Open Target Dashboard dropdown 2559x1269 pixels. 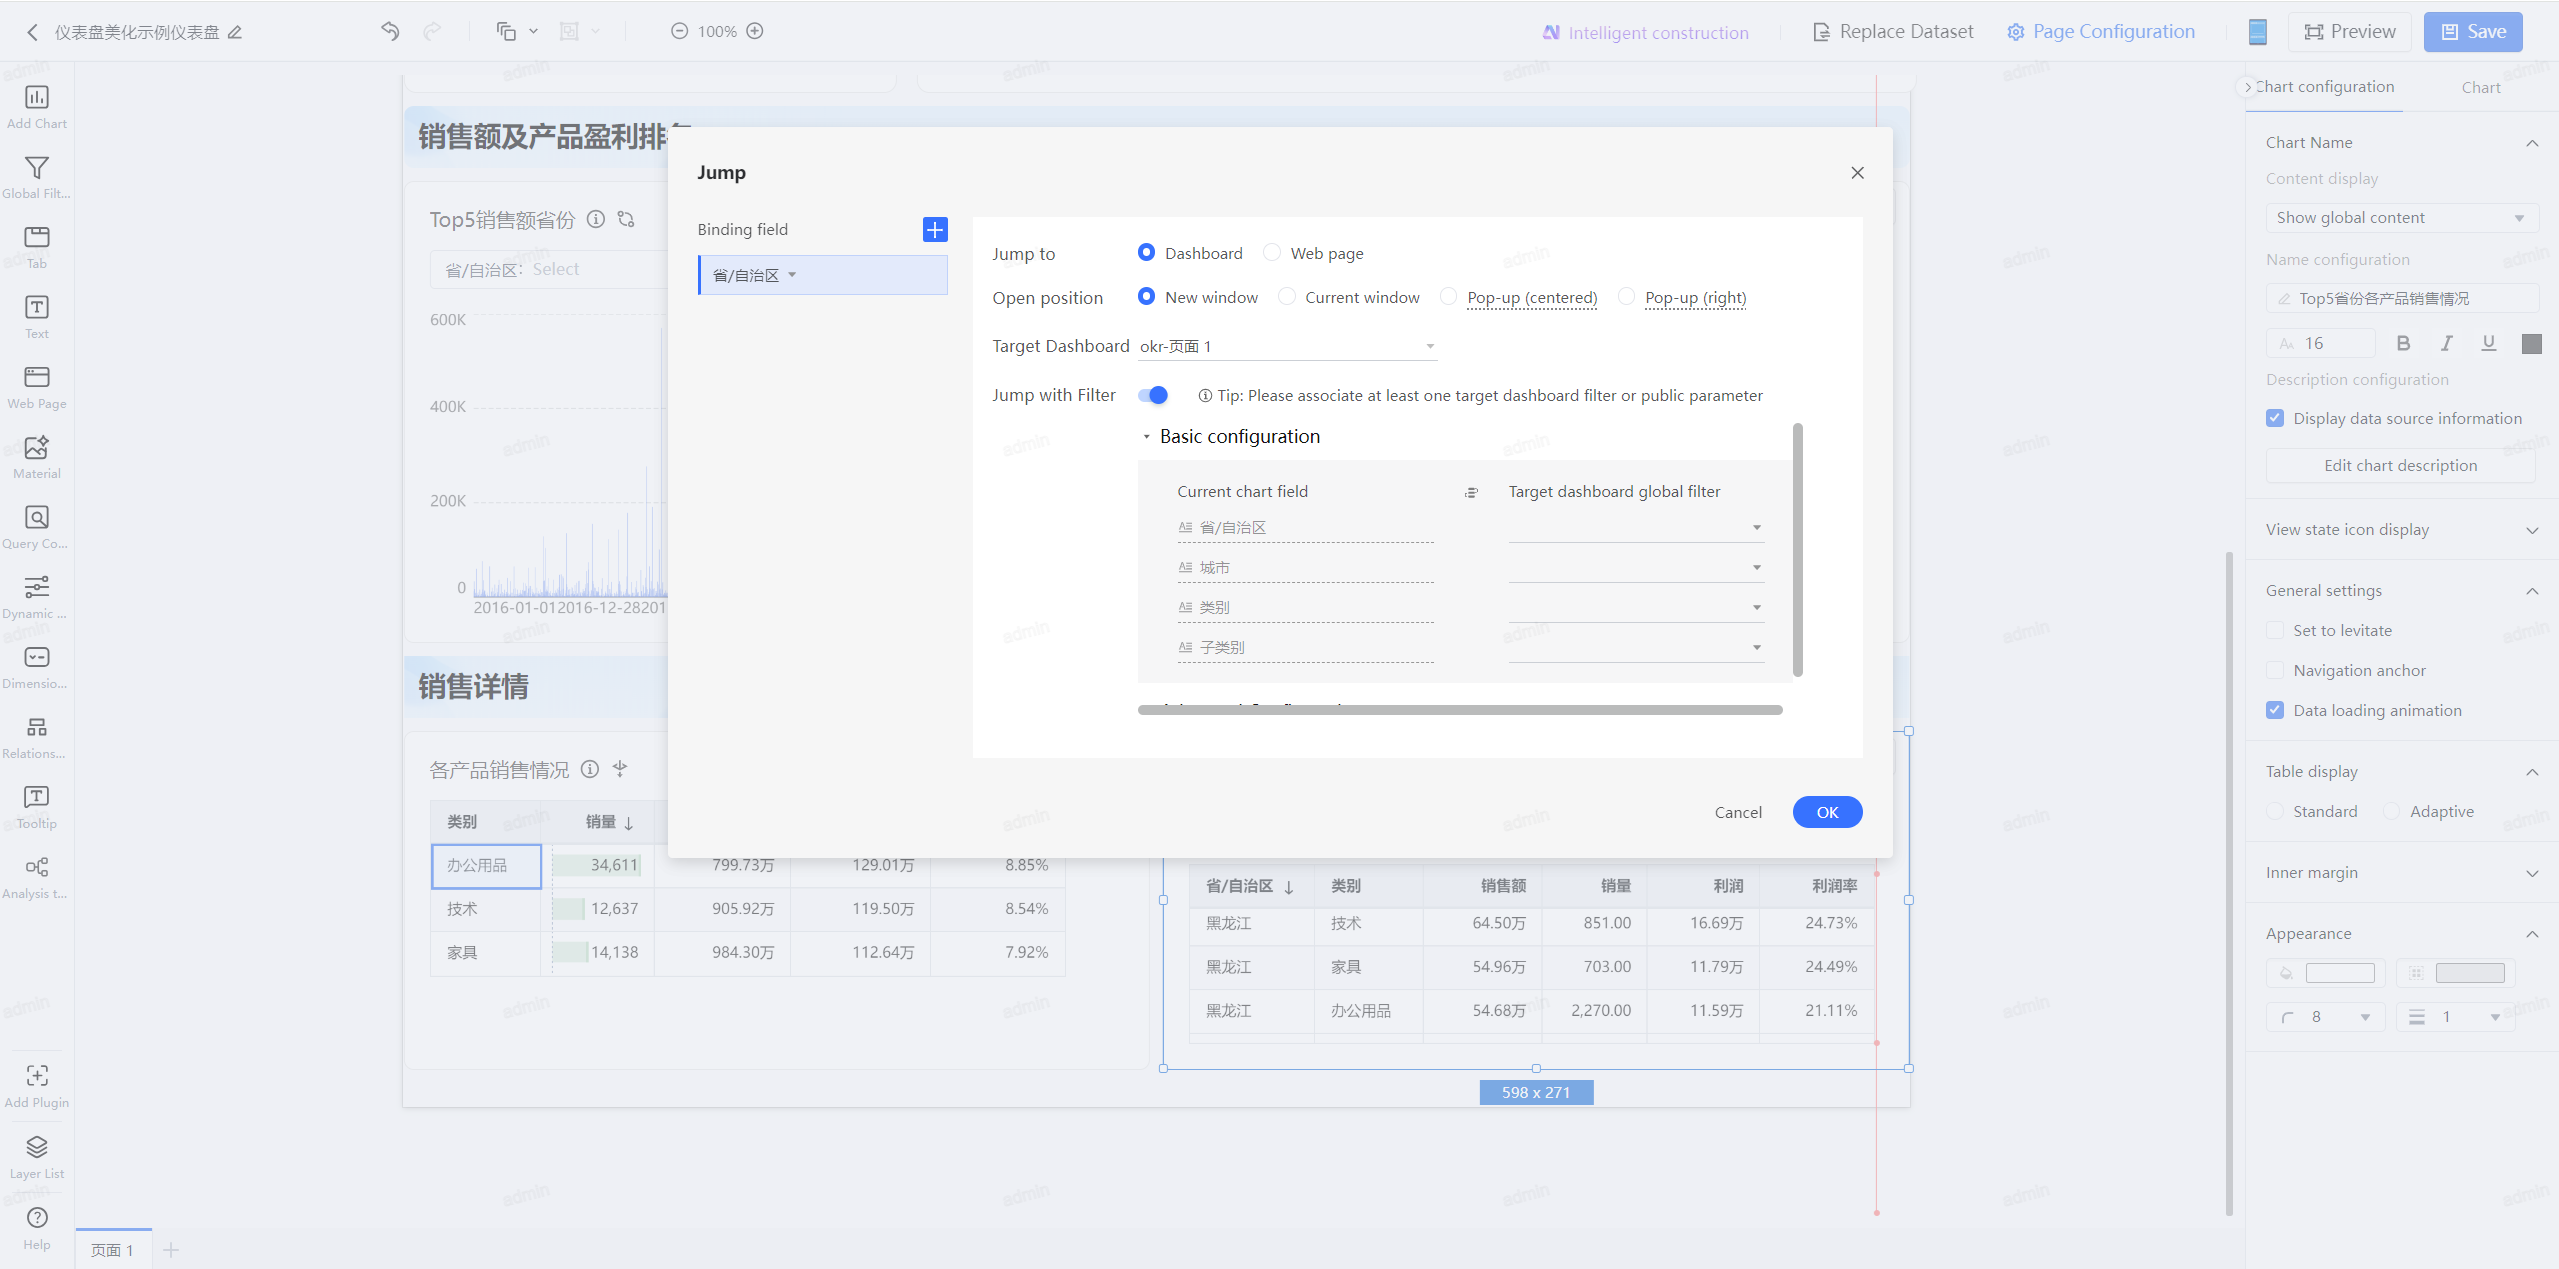tap(1288, 346)
